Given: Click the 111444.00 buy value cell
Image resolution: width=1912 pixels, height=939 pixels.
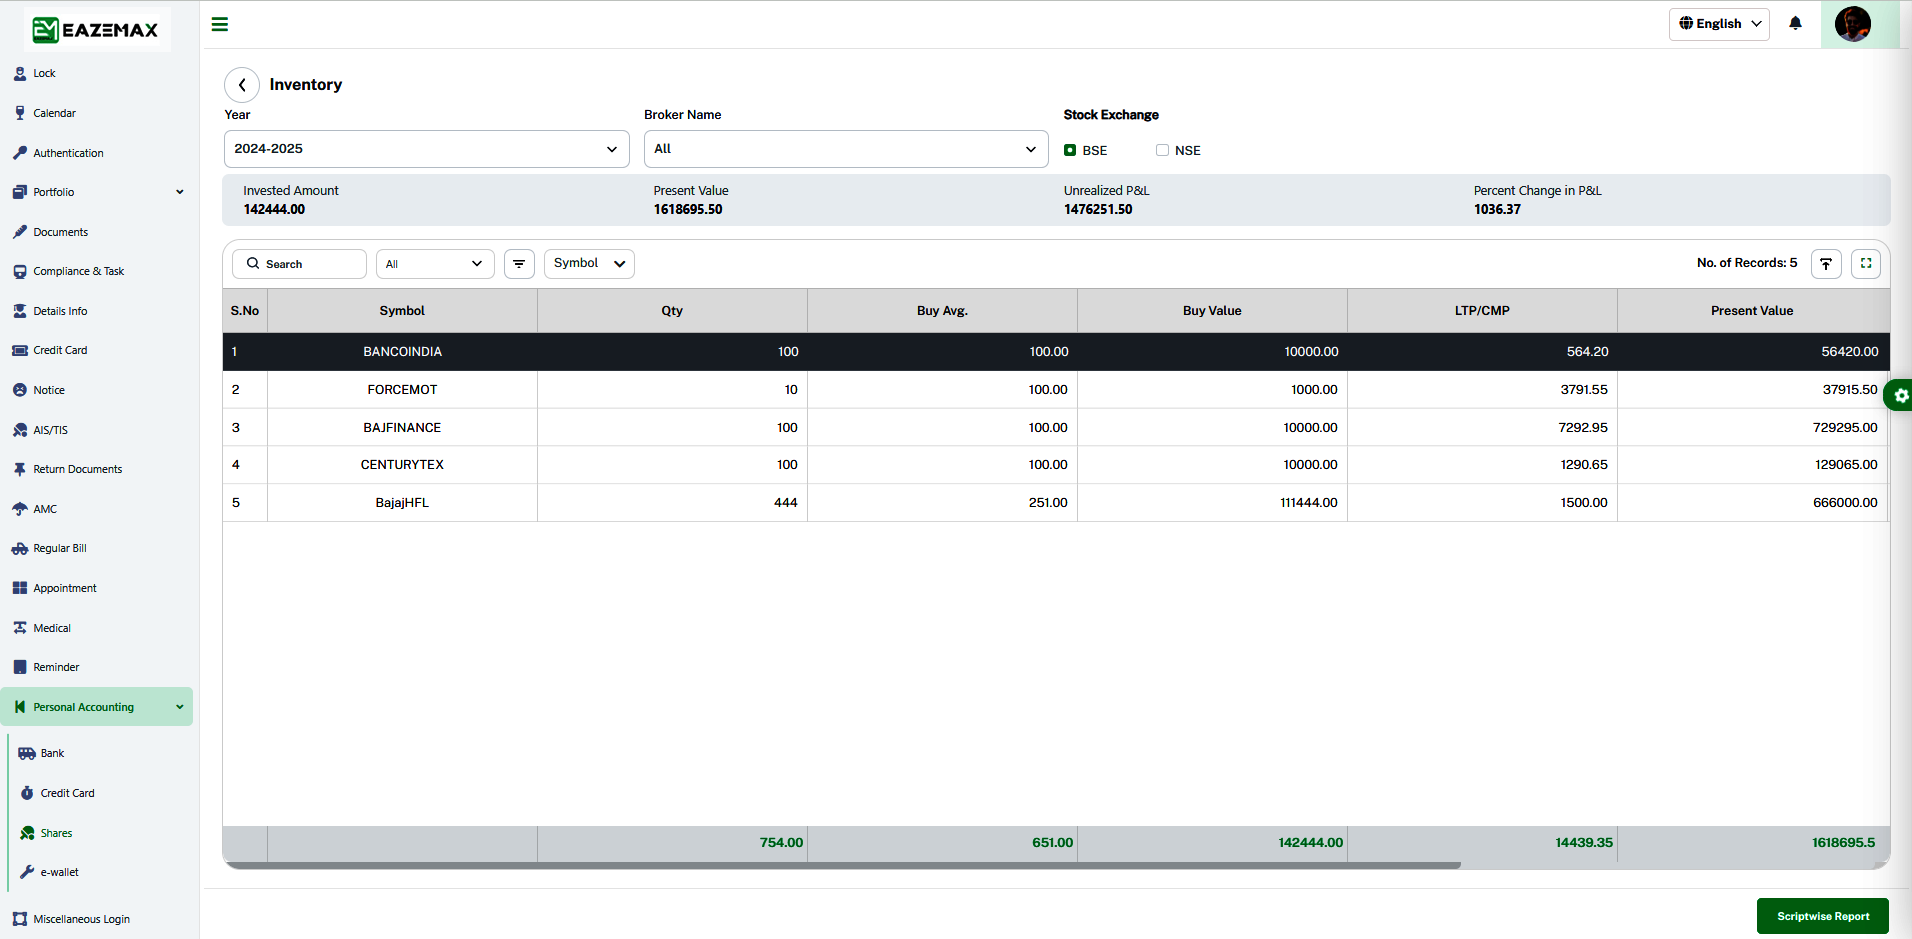Looking at the screenshot, I should coord(1212,503).
